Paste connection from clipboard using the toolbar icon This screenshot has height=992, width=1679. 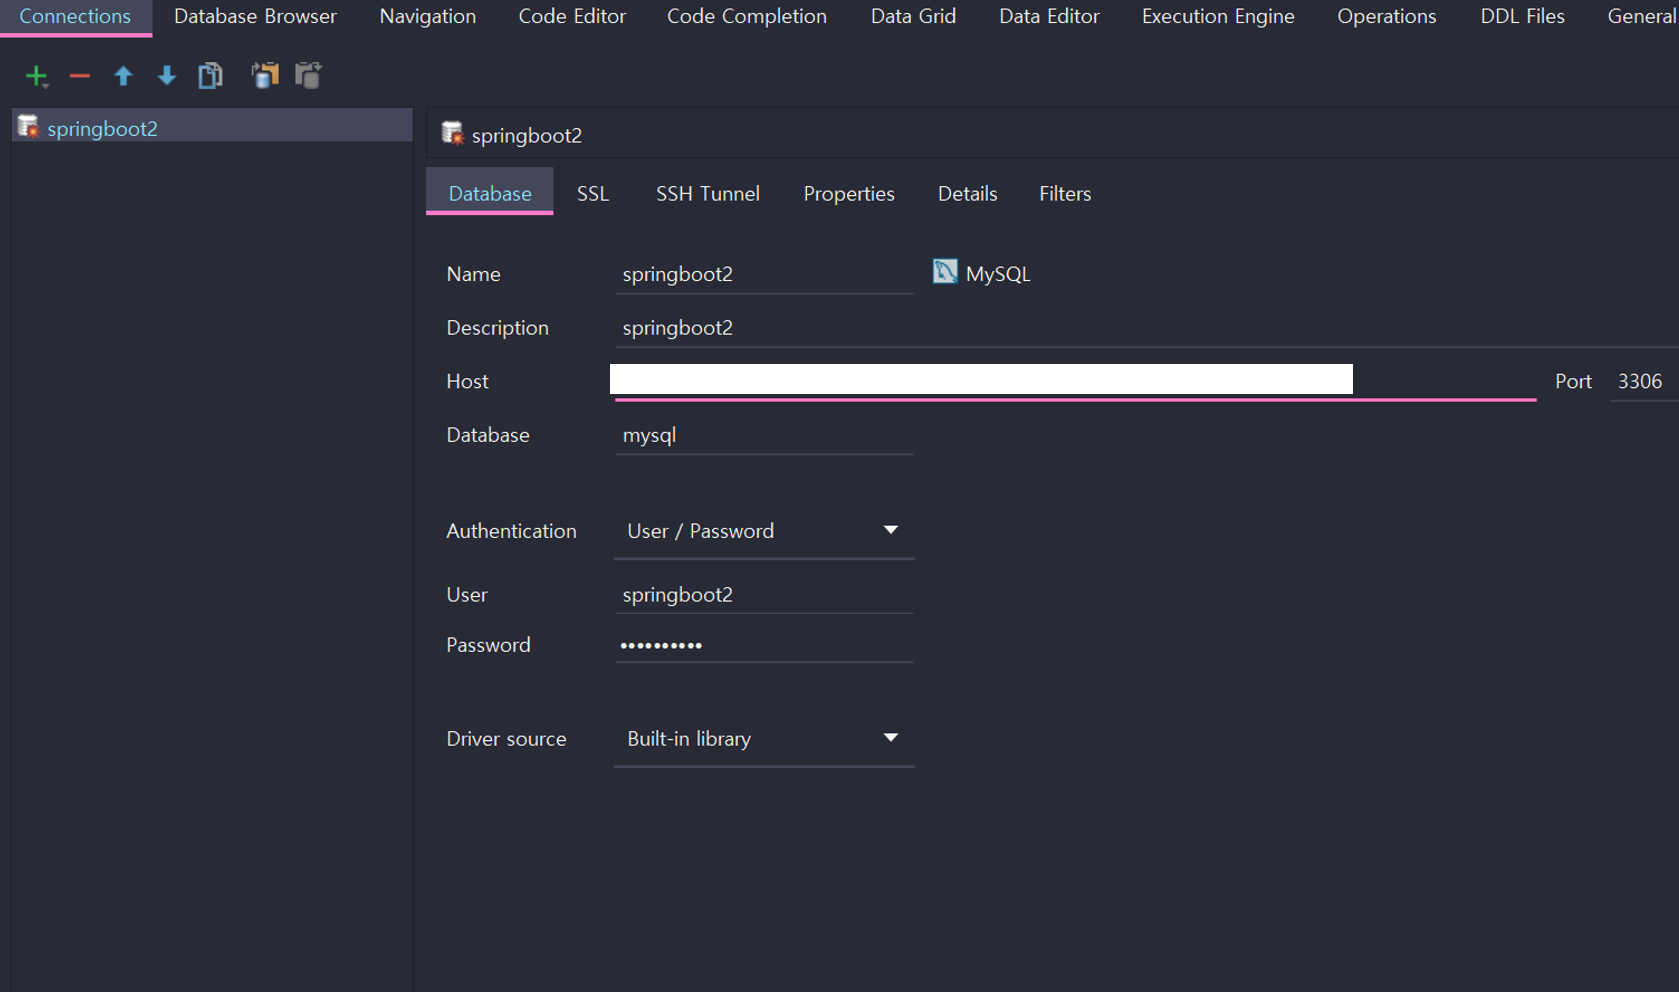[x=308, y=76]
